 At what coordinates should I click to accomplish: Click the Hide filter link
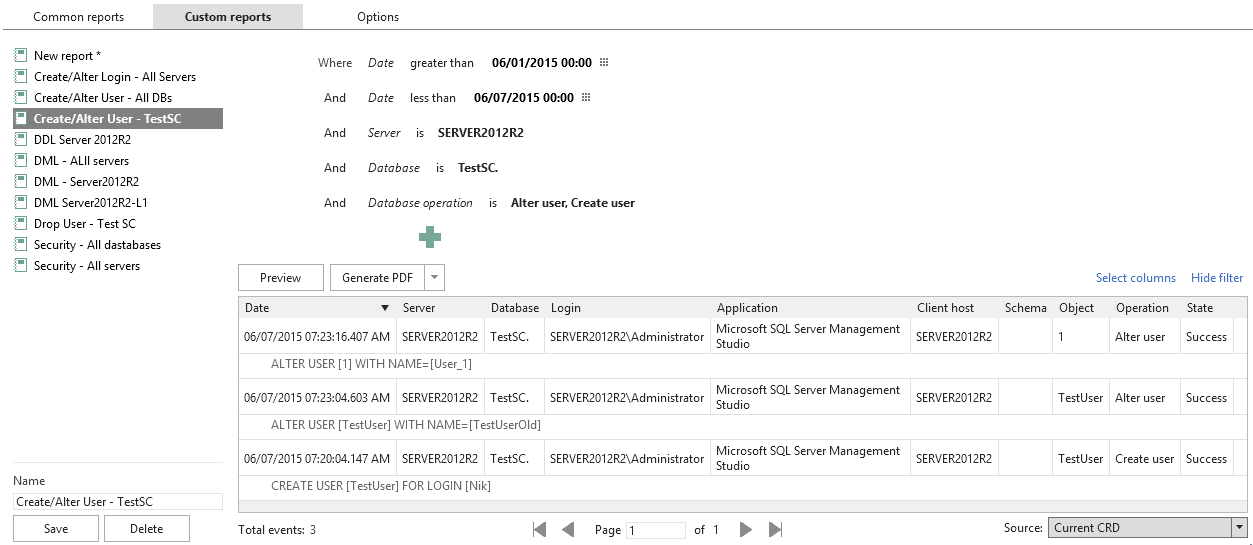coord(1217,278)
